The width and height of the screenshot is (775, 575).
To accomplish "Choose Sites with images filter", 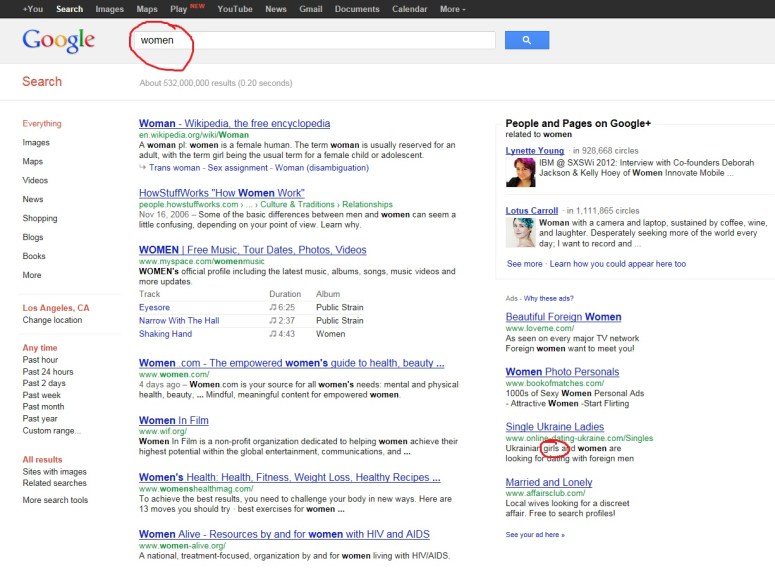I will click(x=54, y=472).
